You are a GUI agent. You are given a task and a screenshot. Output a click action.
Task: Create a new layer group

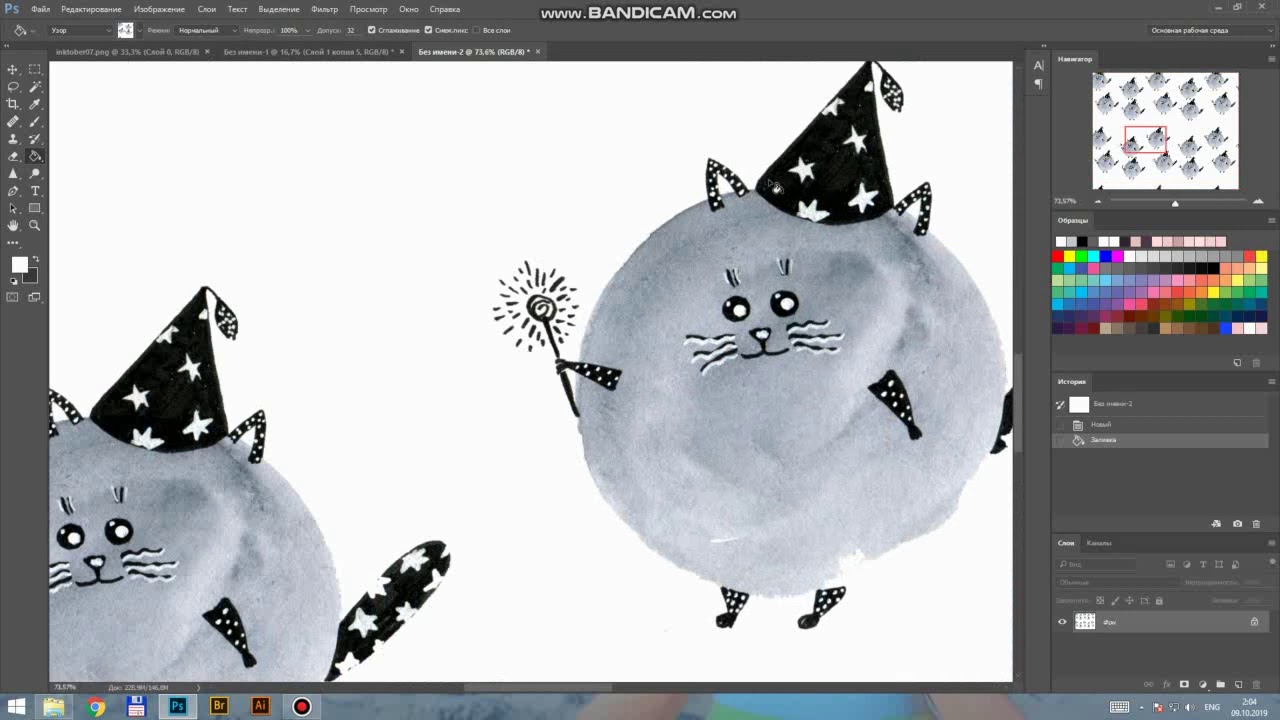[1220, 685]
